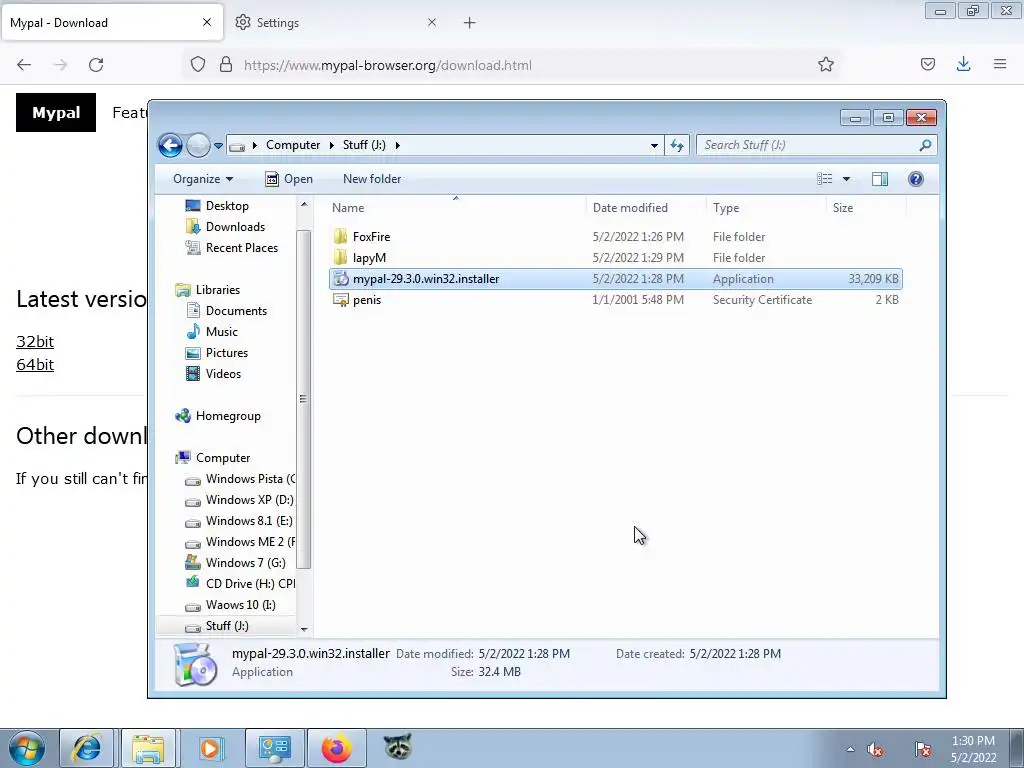1024x768 pixels.
Task: Click navigation pane scroll-down arrow
Action: tap(304, 629)
